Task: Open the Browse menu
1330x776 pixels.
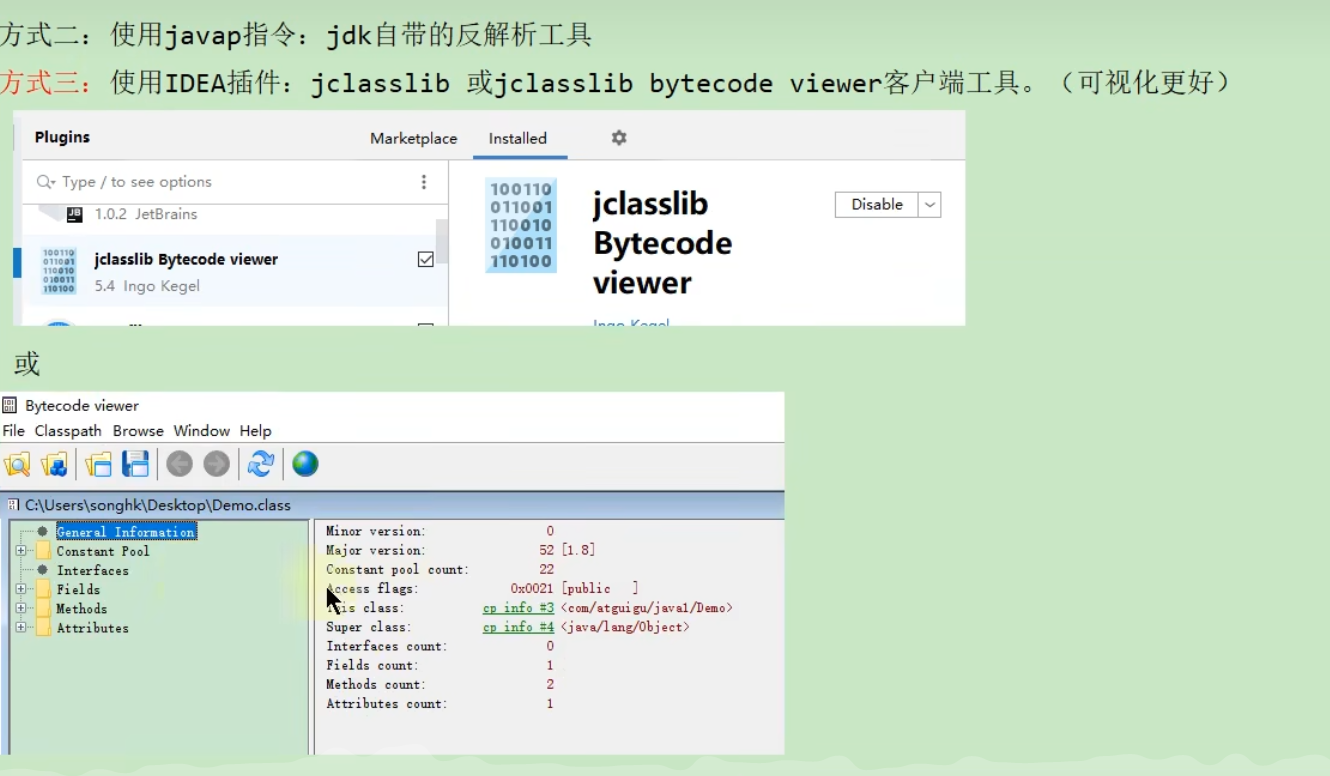Action: coord(138,431)
